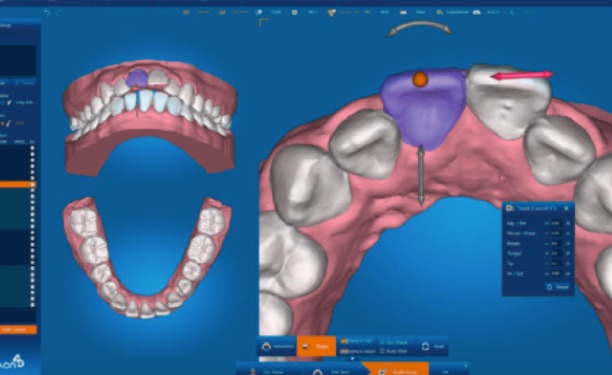The image size is (612, 375).
Task: Click the Mesial / Distal value field
Action: (x=556, y=233)
